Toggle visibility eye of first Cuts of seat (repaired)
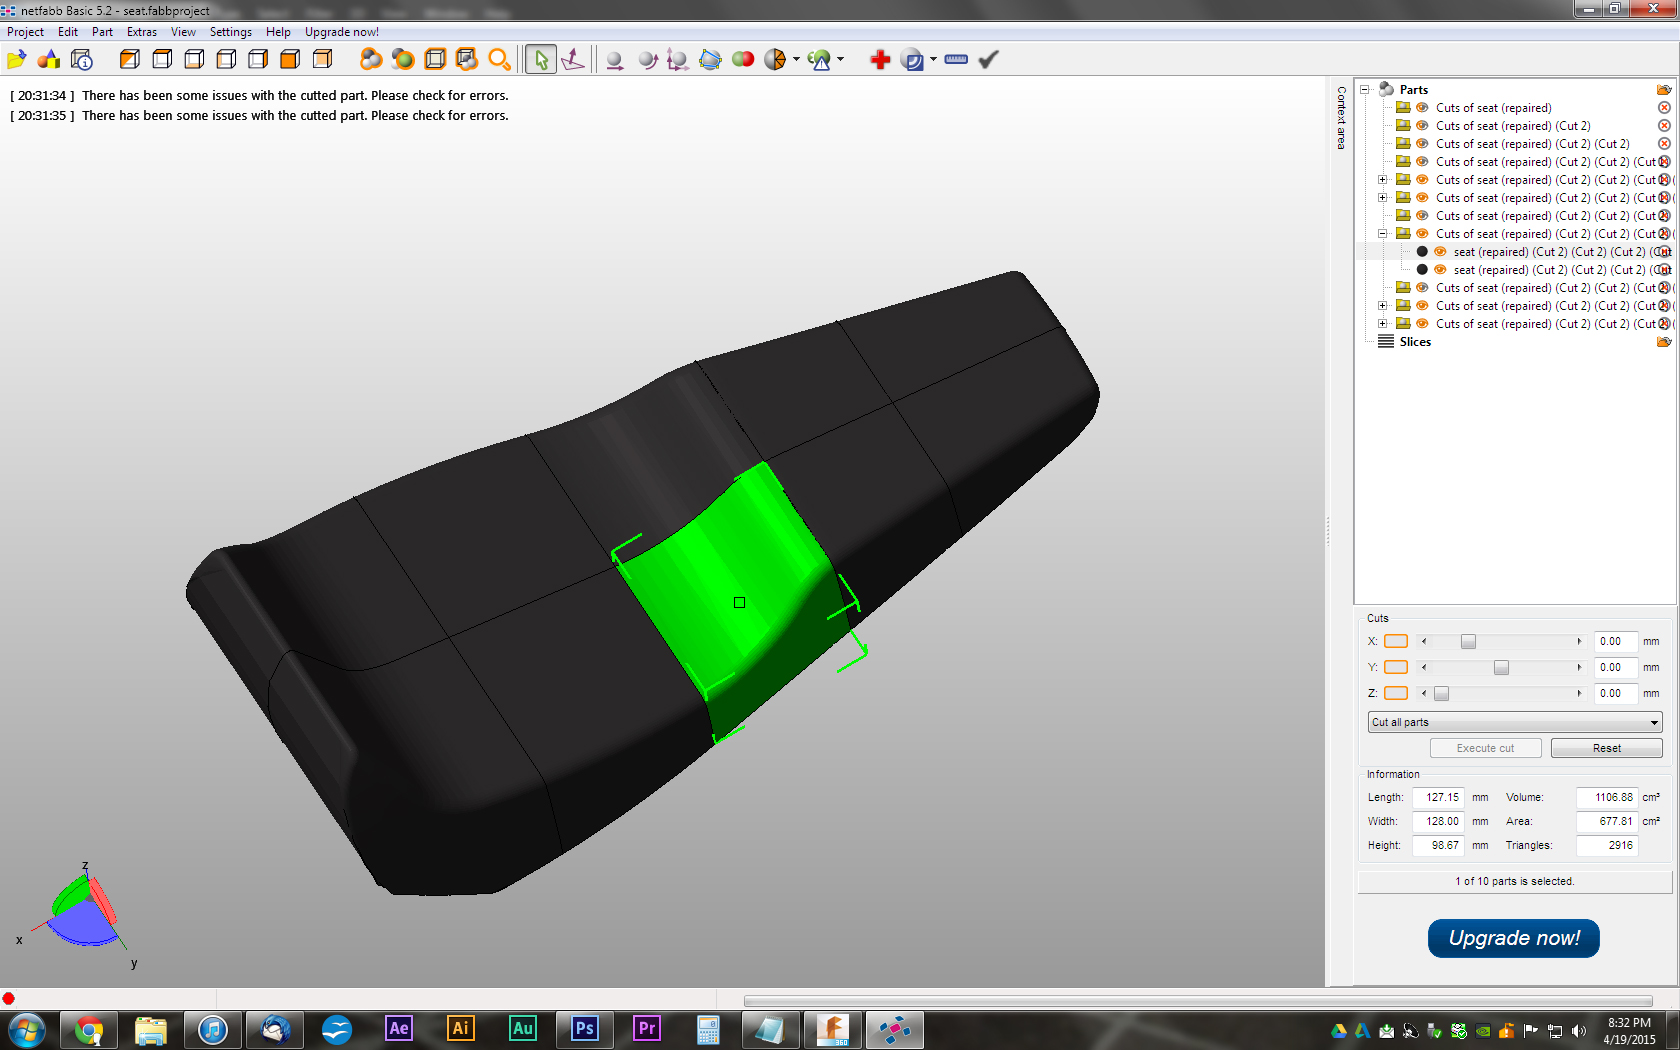 pos(1422,108)
